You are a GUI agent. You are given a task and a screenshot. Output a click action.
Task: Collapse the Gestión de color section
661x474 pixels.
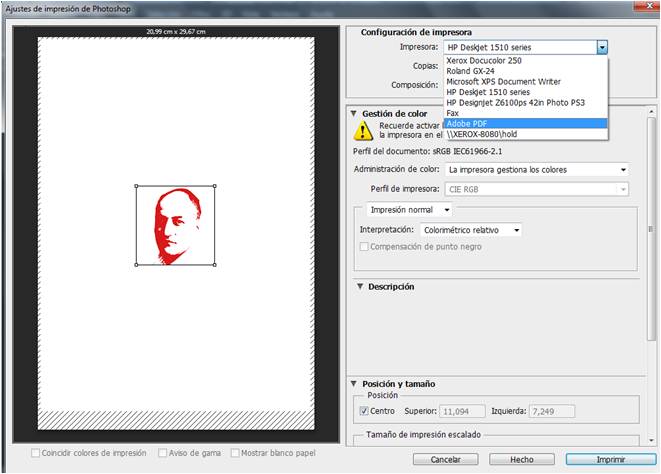click(354, 113)
